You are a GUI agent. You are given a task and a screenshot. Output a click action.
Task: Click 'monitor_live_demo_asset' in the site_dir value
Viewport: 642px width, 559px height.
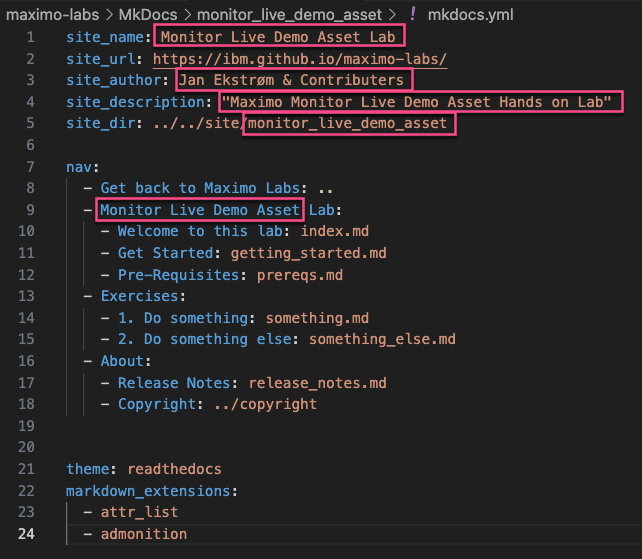coord(347,123)
